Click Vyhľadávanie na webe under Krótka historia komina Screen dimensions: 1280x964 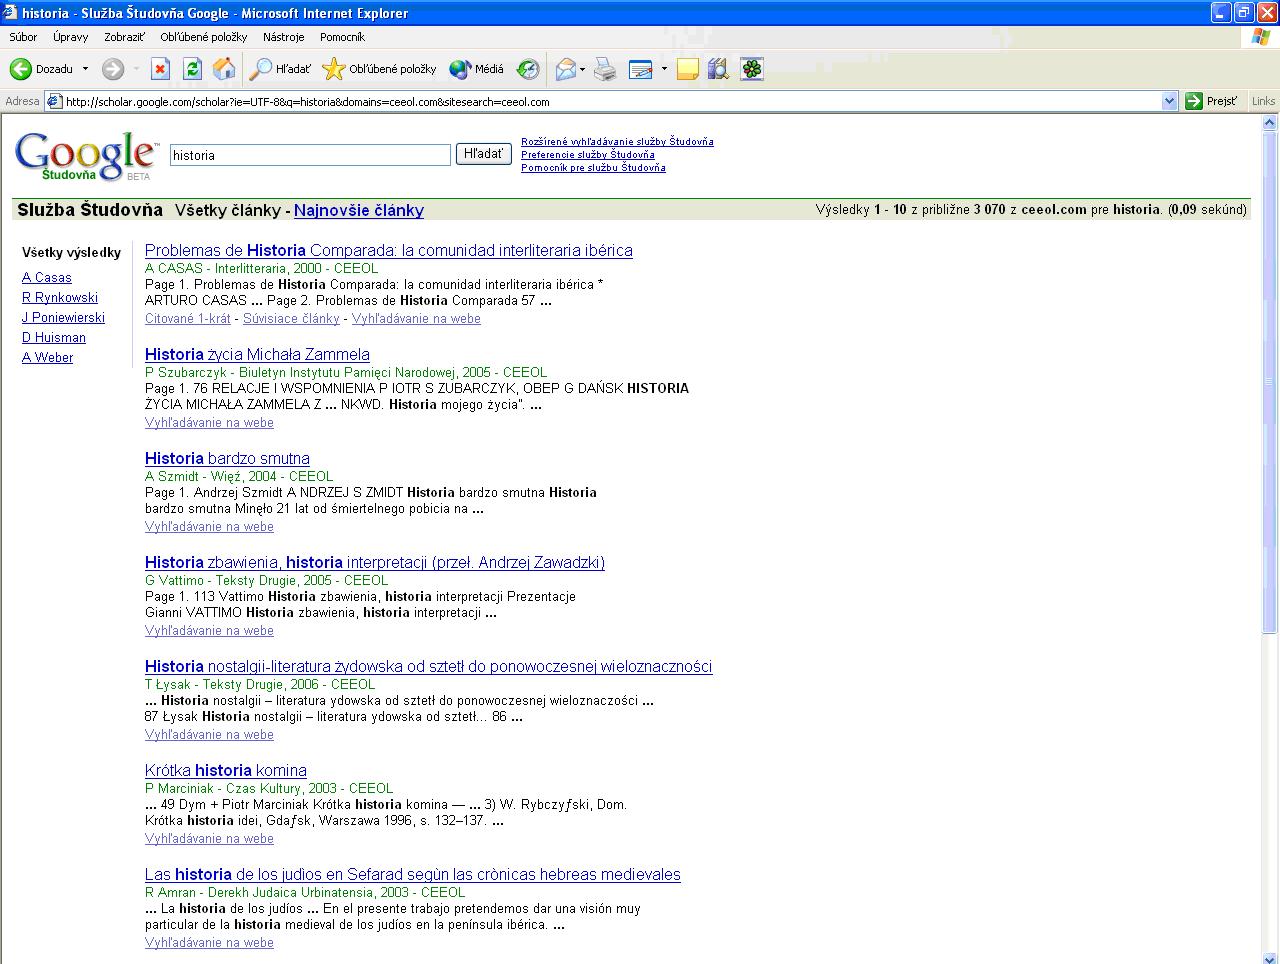[x=209, y=839]
